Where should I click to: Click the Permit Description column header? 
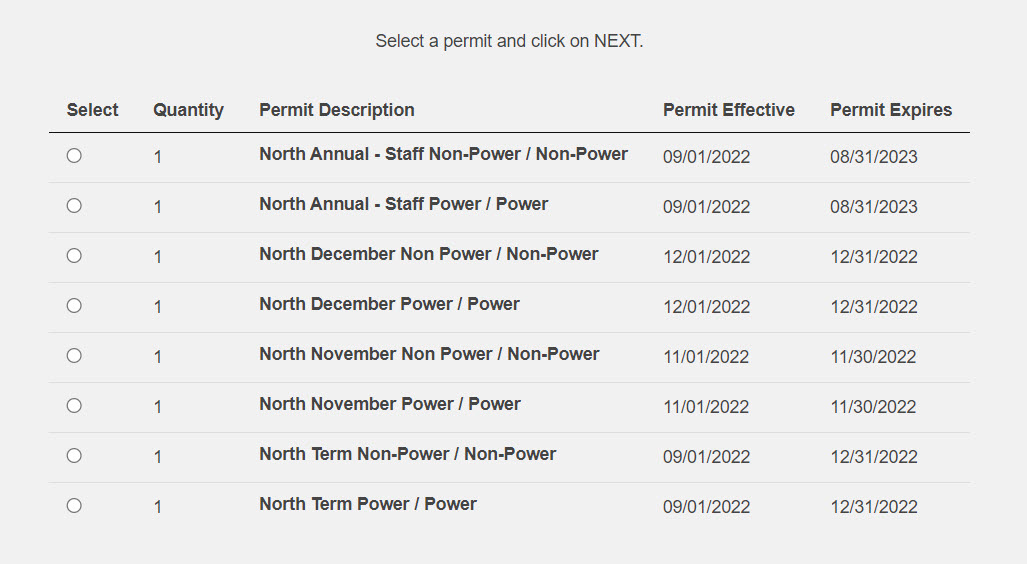point(337,110)
